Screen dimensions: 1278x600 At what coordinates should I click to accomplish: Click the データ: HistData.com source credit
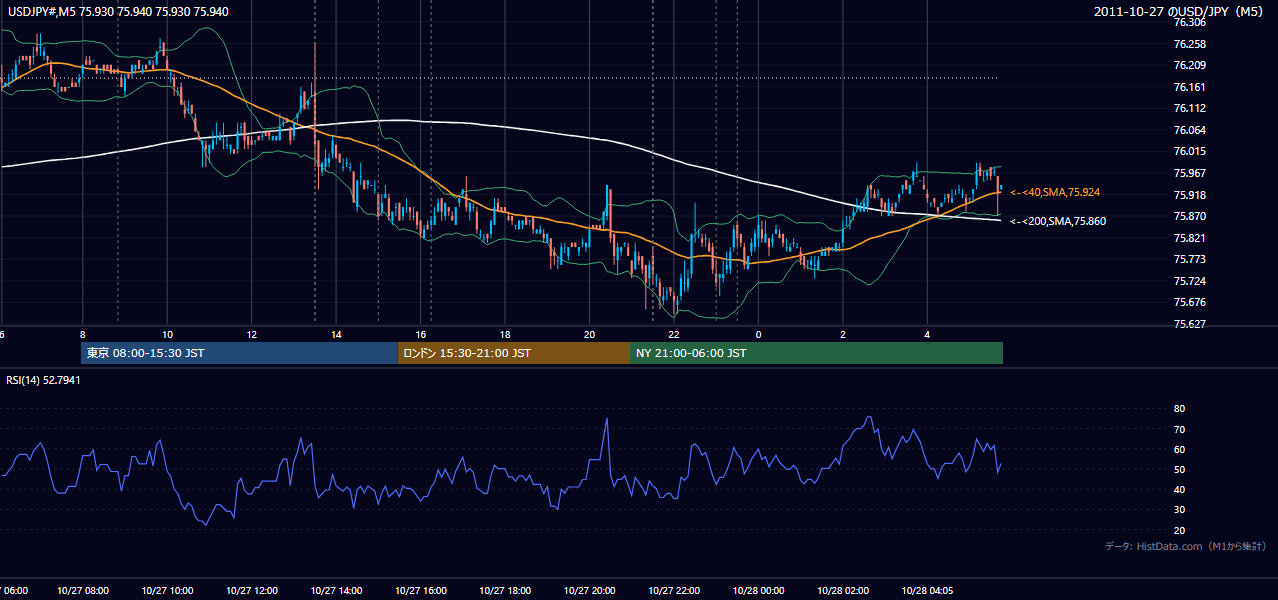click(x=1185, y=546)
